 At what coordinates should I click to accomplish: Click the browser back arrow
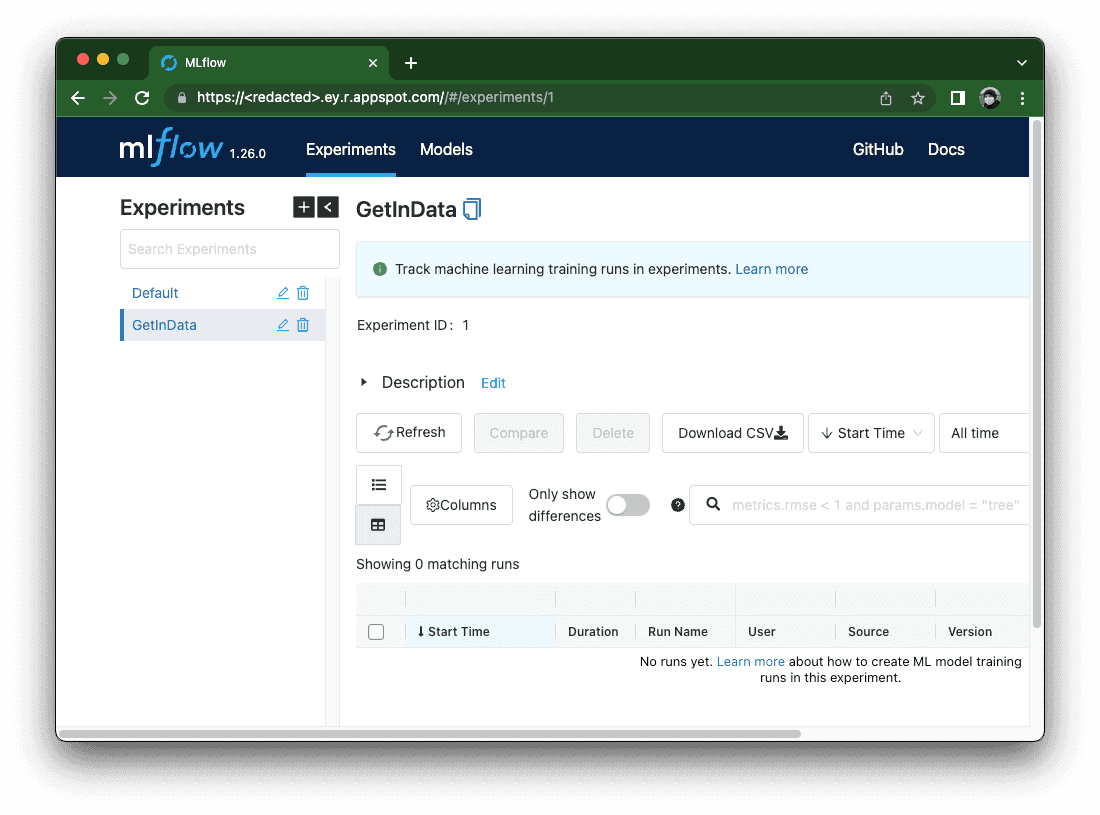(x=78, y=98)
